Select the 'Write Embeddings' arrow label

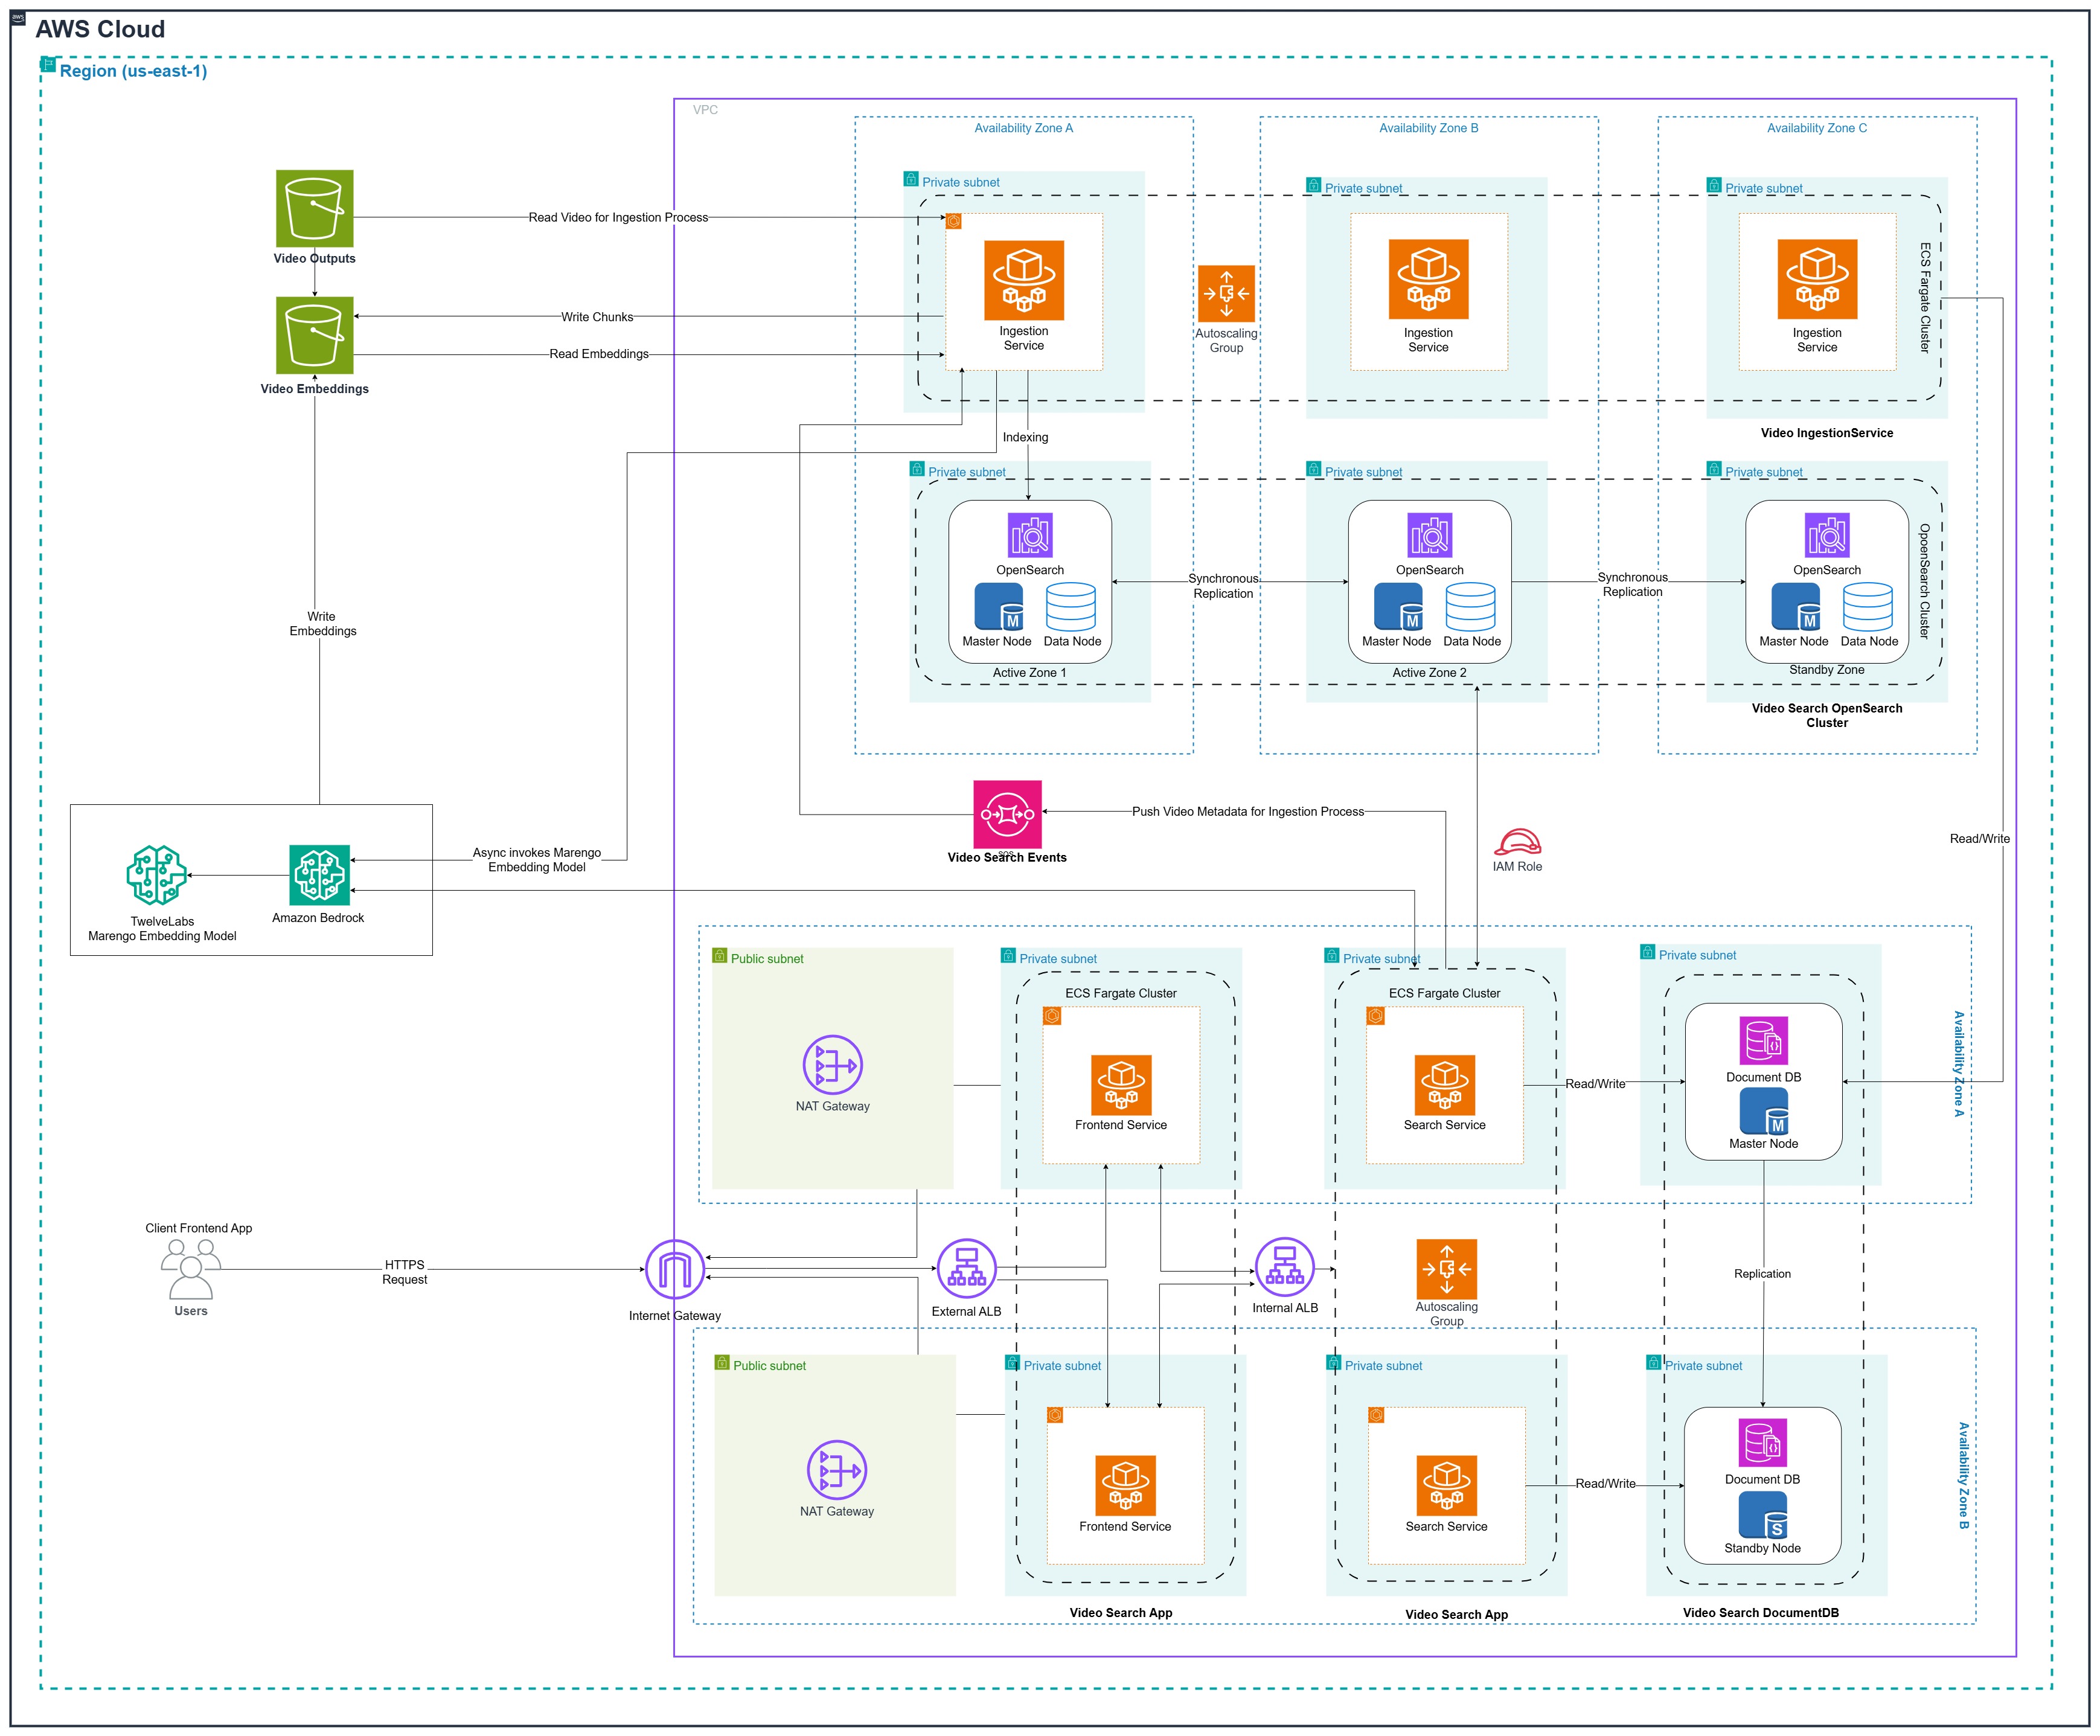coord(322,624)
